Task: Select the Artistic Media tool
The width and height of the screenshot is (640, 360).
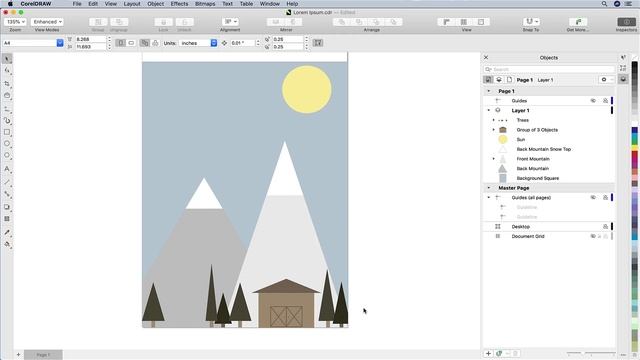Action: click(x=7, y=121)
